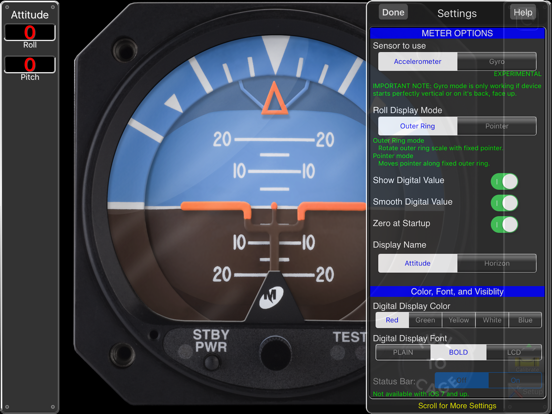
Task: Tap the orange aircraft symbol wings
Action: pos(274,211)
